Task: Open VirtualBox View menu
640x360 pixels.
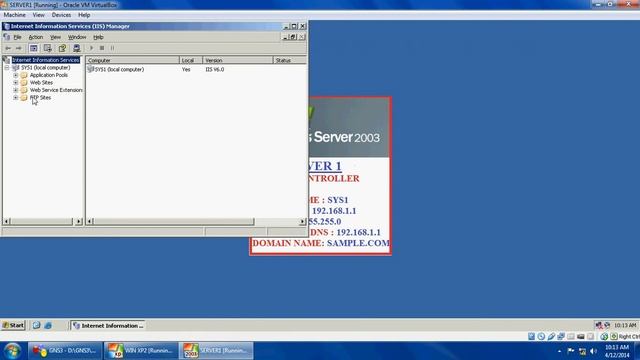Action: [38, 15]
